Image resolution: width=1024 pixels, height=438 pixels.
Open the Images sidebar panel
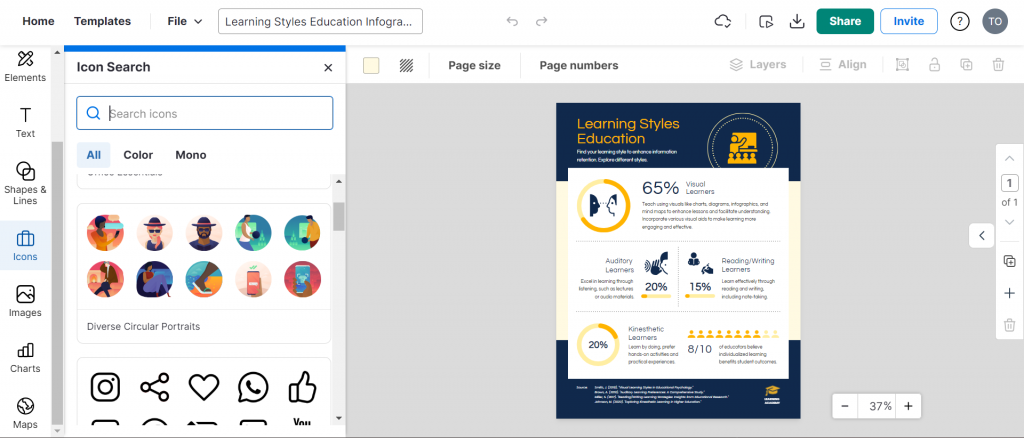click(x=25, y=302)
